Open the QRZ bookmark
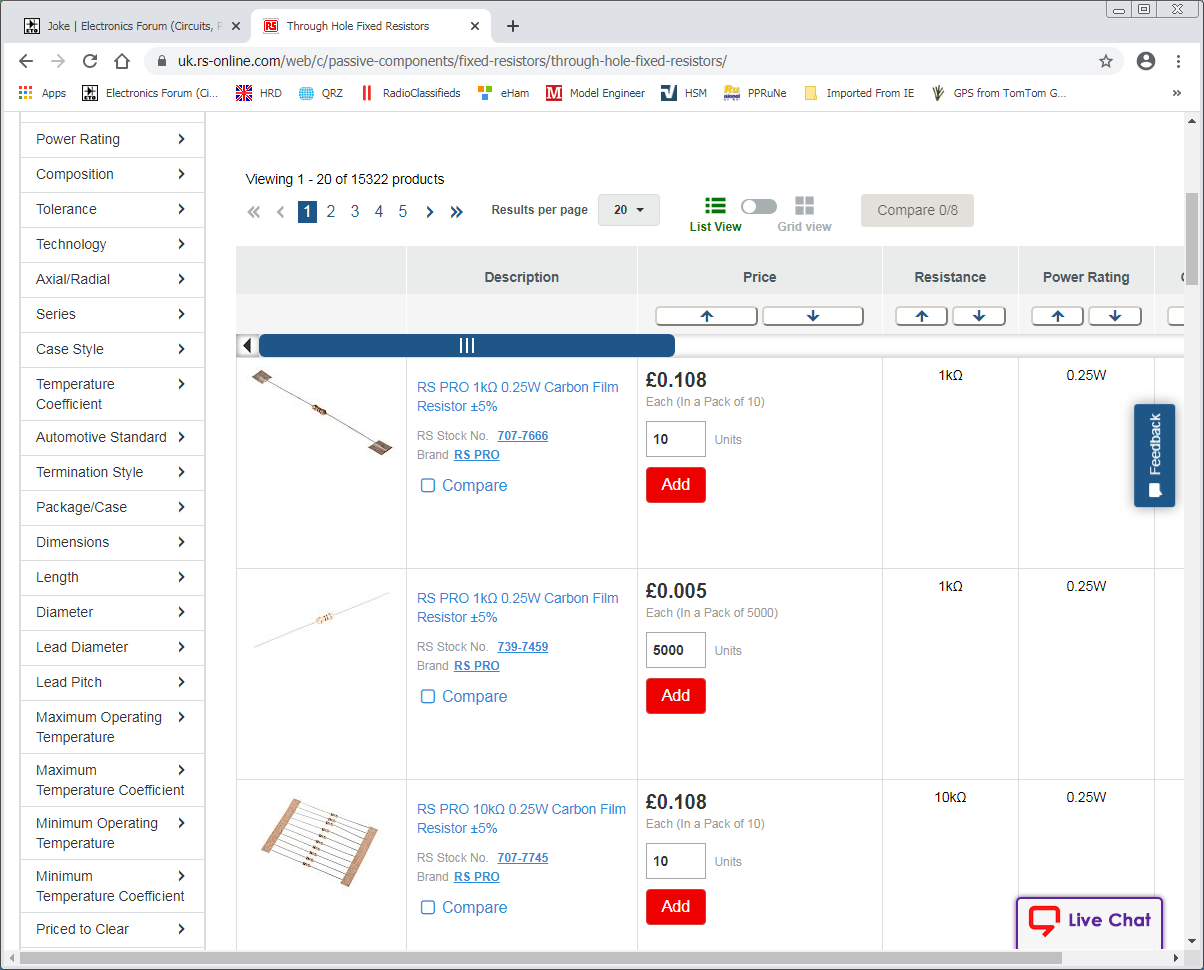The height and width of the screenshot is (970, 1204). click(320, 93)
